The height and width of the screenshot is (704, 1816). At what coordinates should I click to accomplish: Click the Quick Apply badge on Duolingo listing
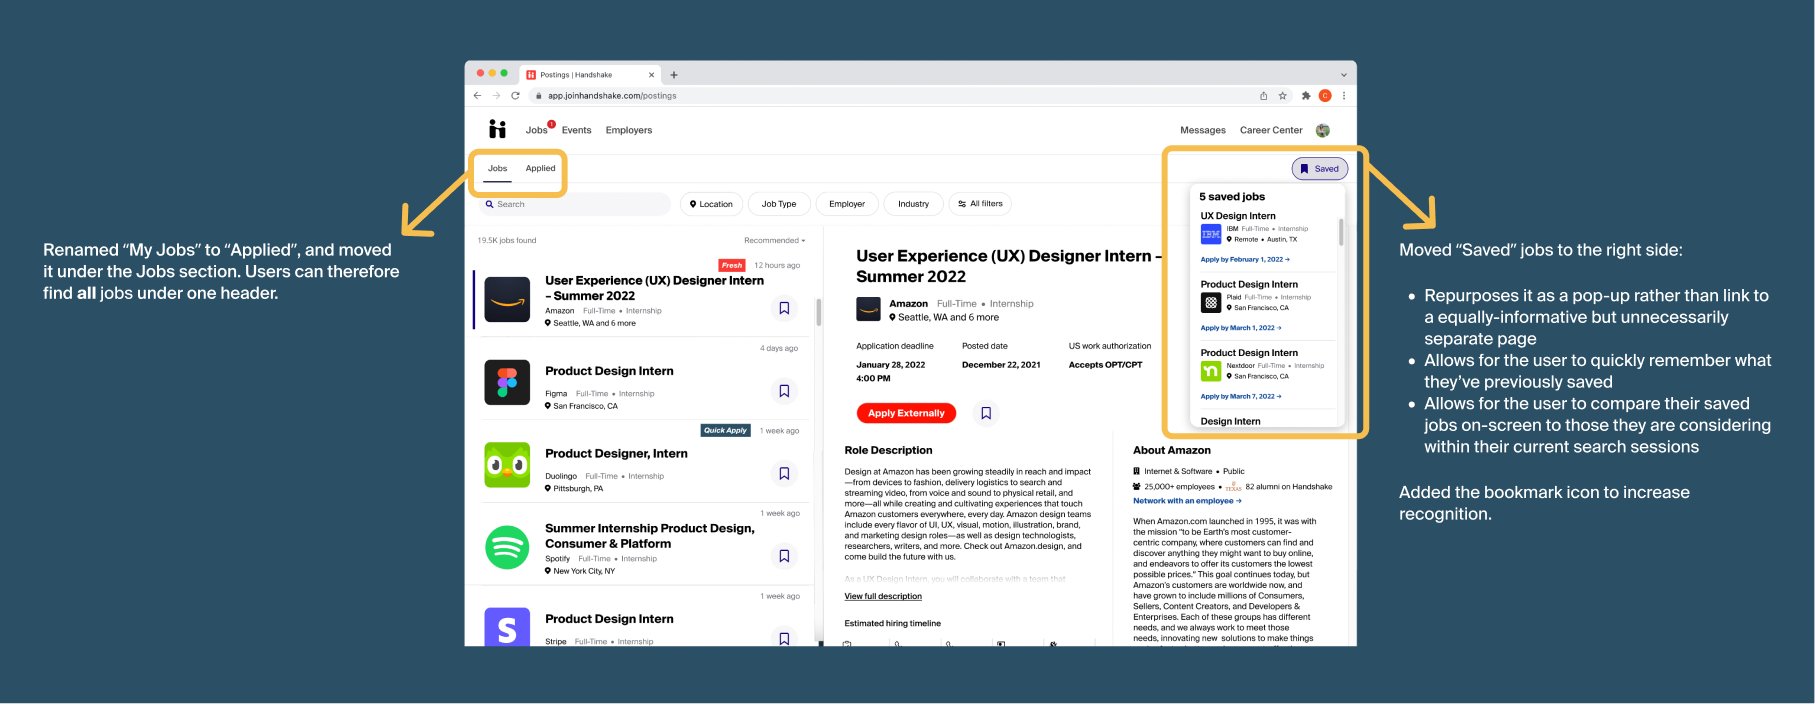[x=725, y=431]
